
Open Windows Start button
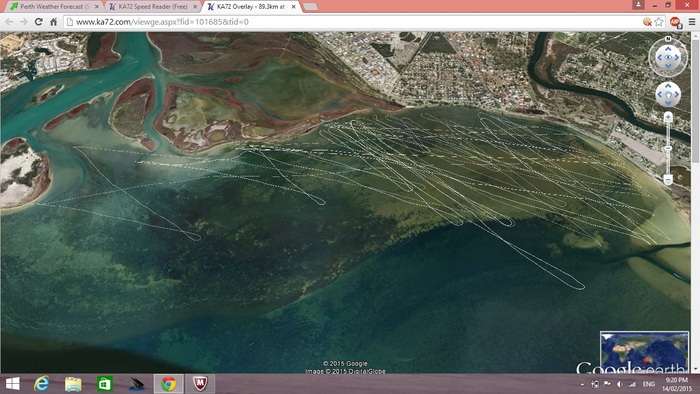click(12, 384)
